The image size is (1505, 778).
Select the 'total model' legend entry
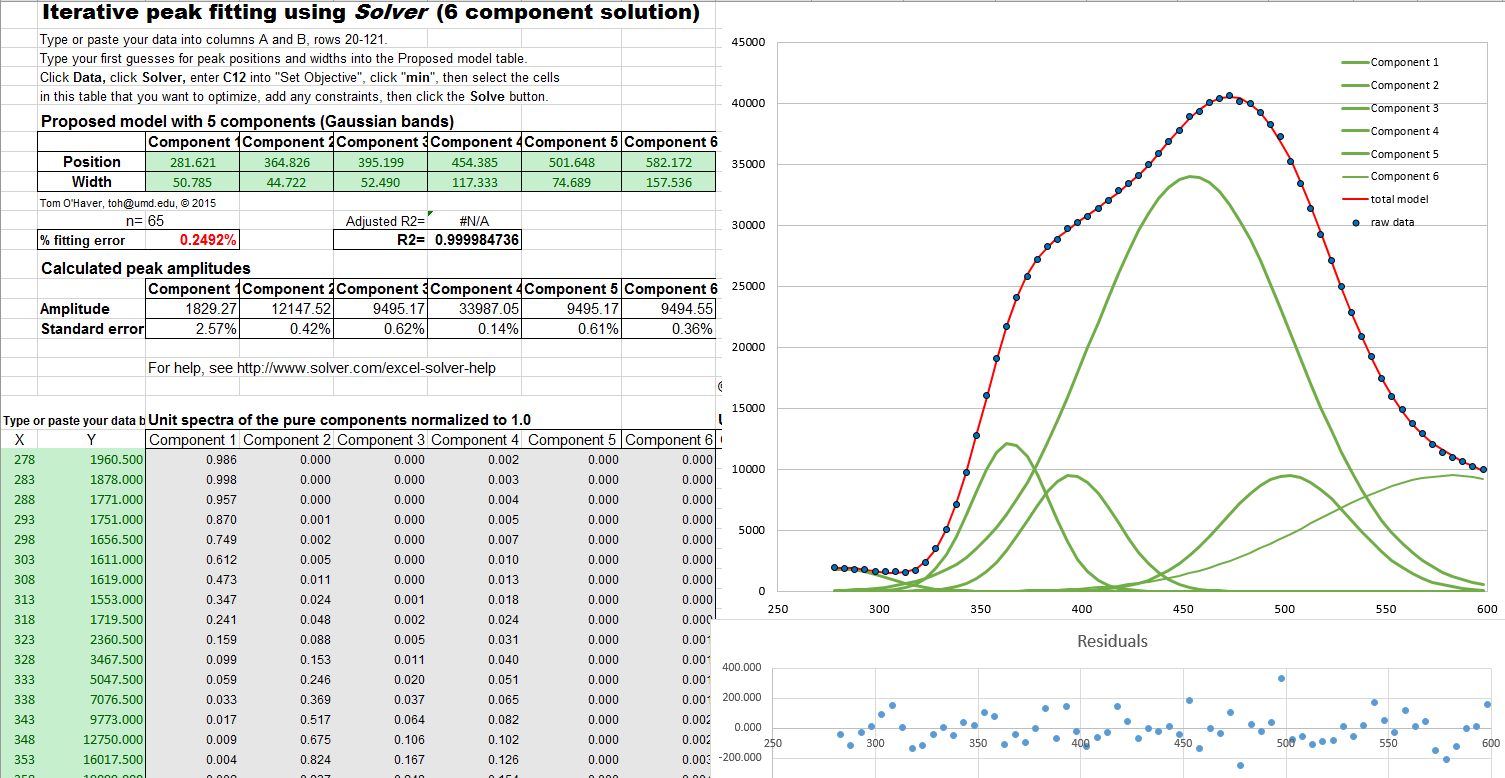pos(1399,199)
